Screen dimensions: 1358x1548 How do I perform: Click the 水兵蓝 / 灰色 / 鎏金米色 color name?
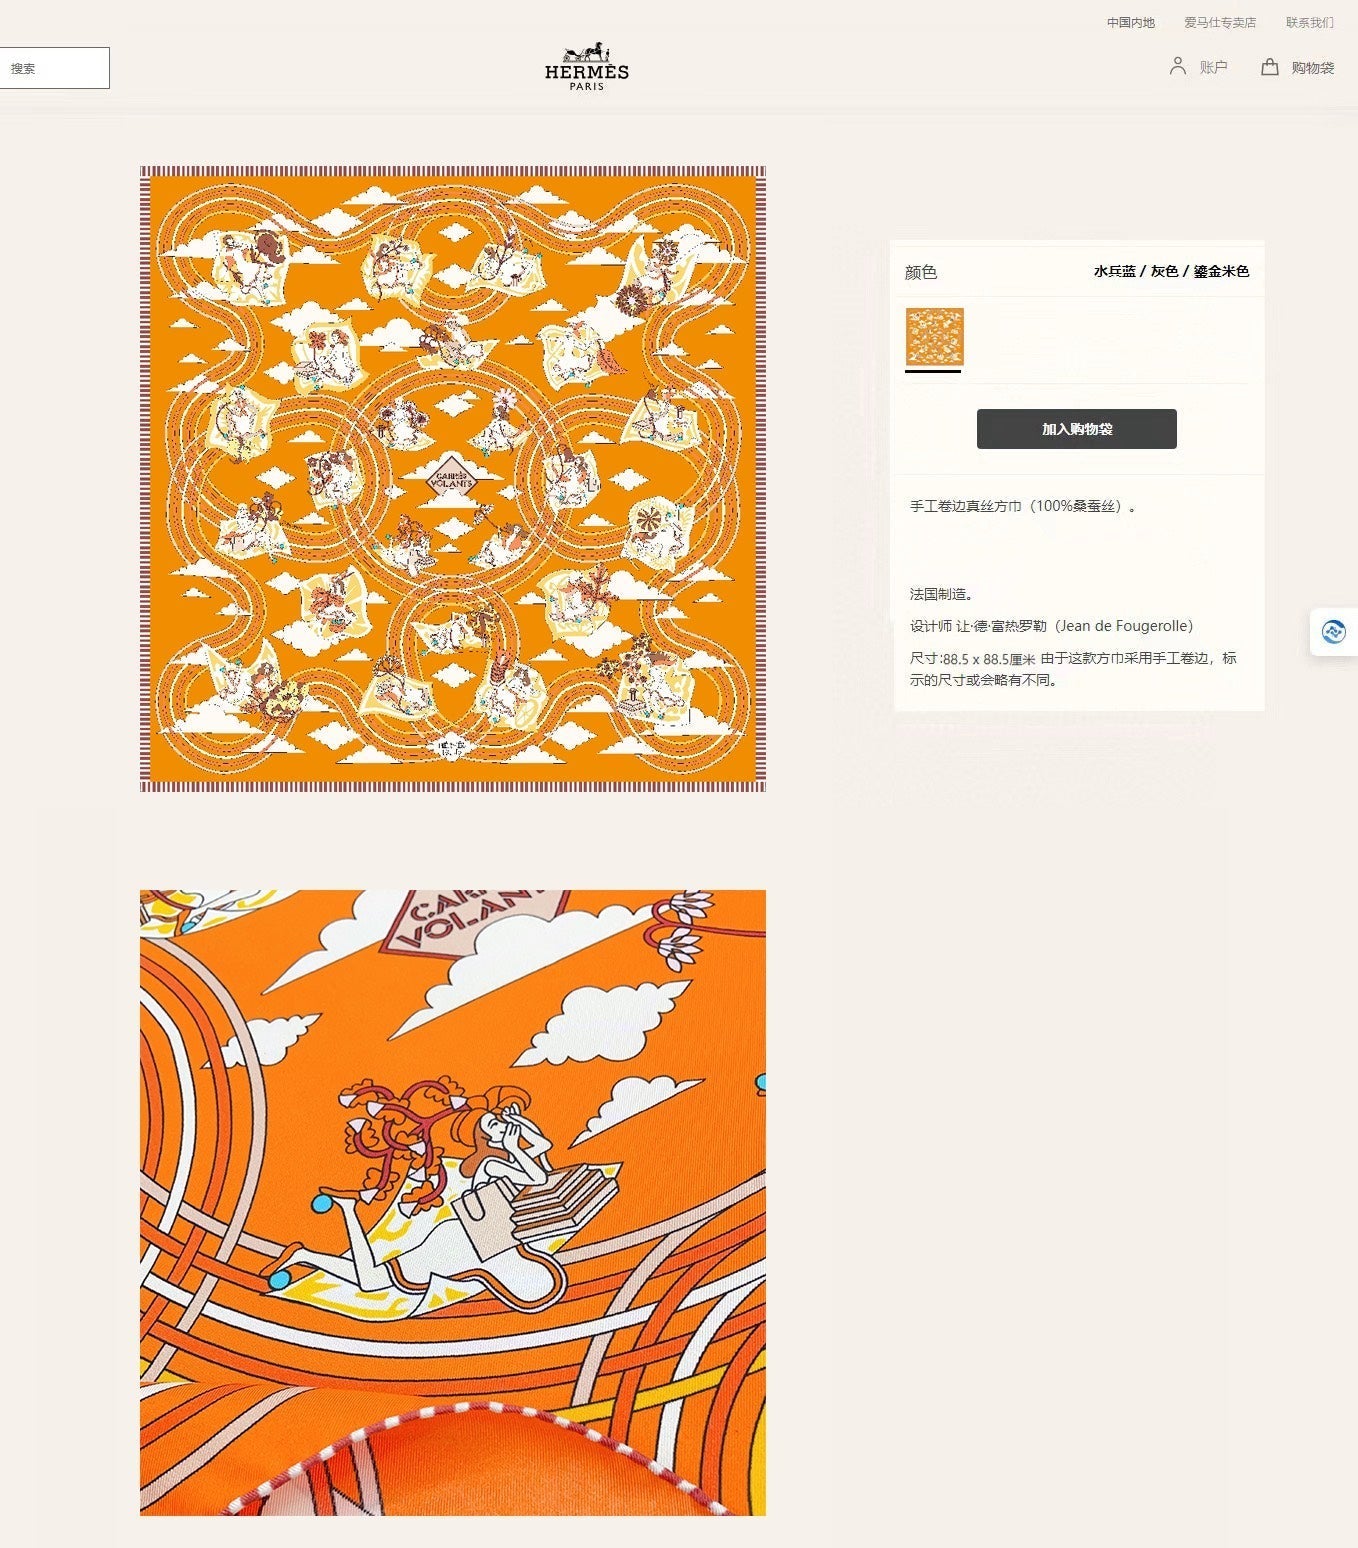click(x=1171, y=271)
